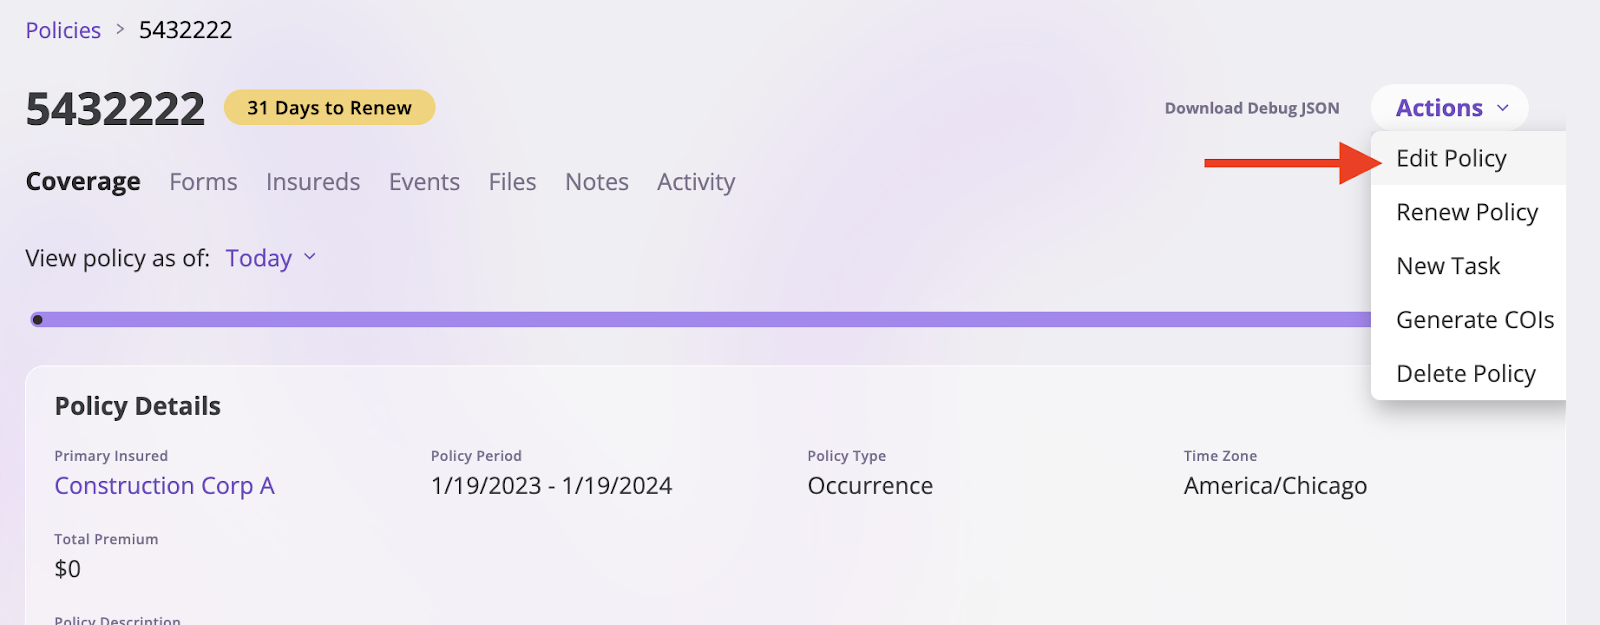The image size is (1600, 625).
Task: Click the Policy Details section heading
Action: coord(137,406)
